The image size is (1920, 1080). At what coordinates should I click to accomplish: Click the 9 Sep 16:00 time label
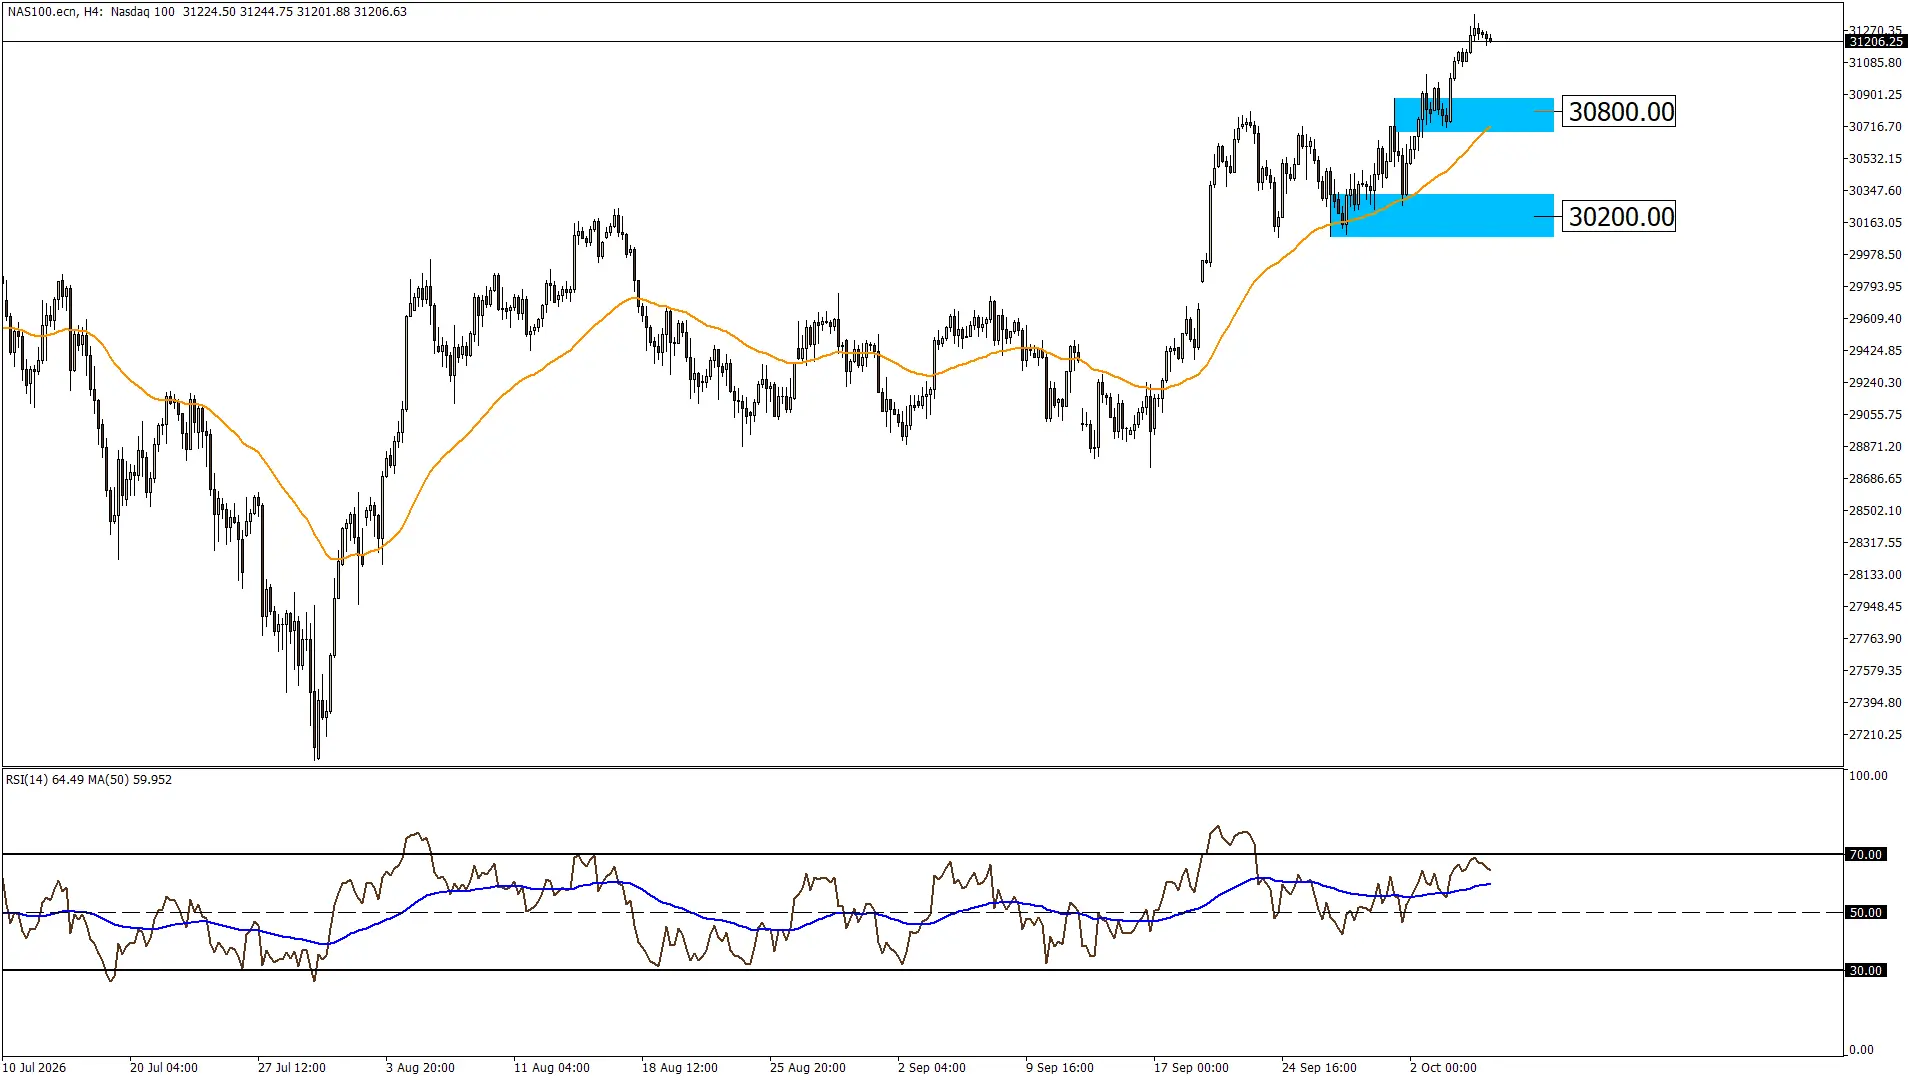coord(1060,1067)
